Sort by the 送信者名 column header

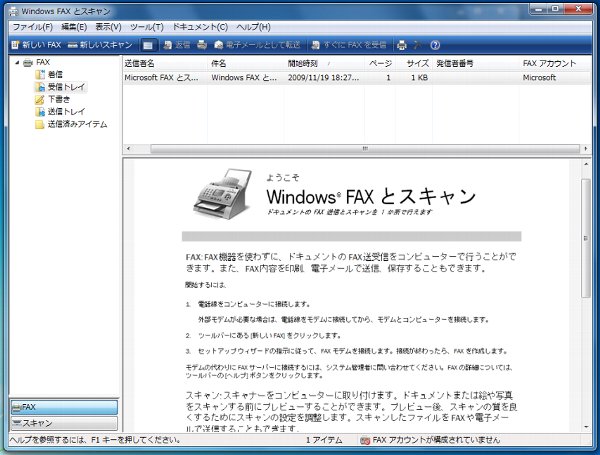point(165,63)
